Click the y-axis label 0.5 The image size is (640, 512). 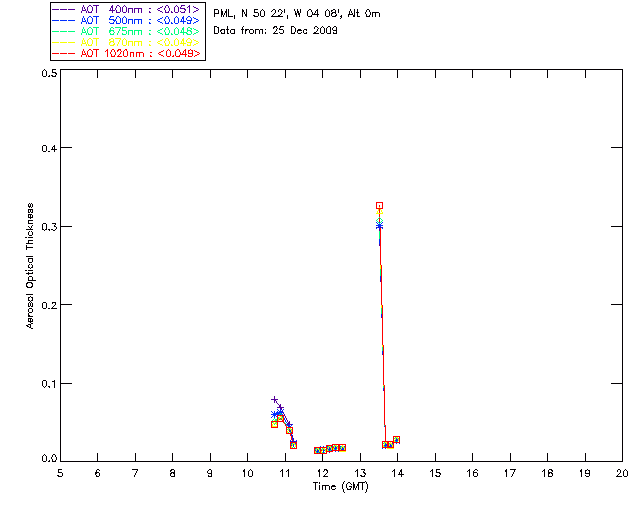pos(49,73)
